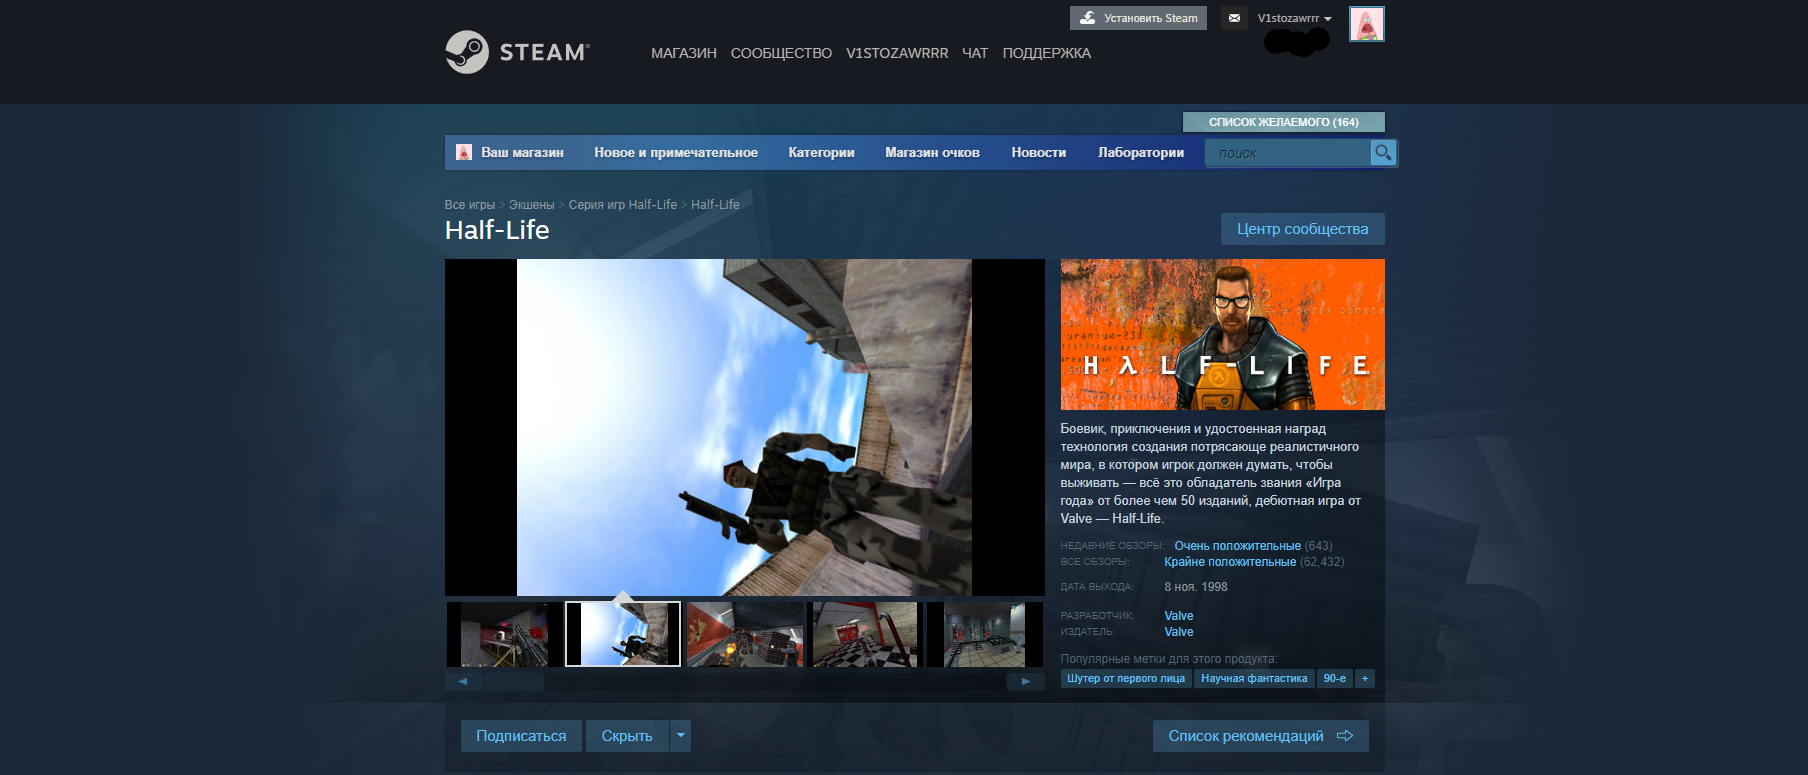Viewport: 1808px width, 775px height.
Task: Click the РАЗРАБОТЧИК label
Action: coord(1098,616)
